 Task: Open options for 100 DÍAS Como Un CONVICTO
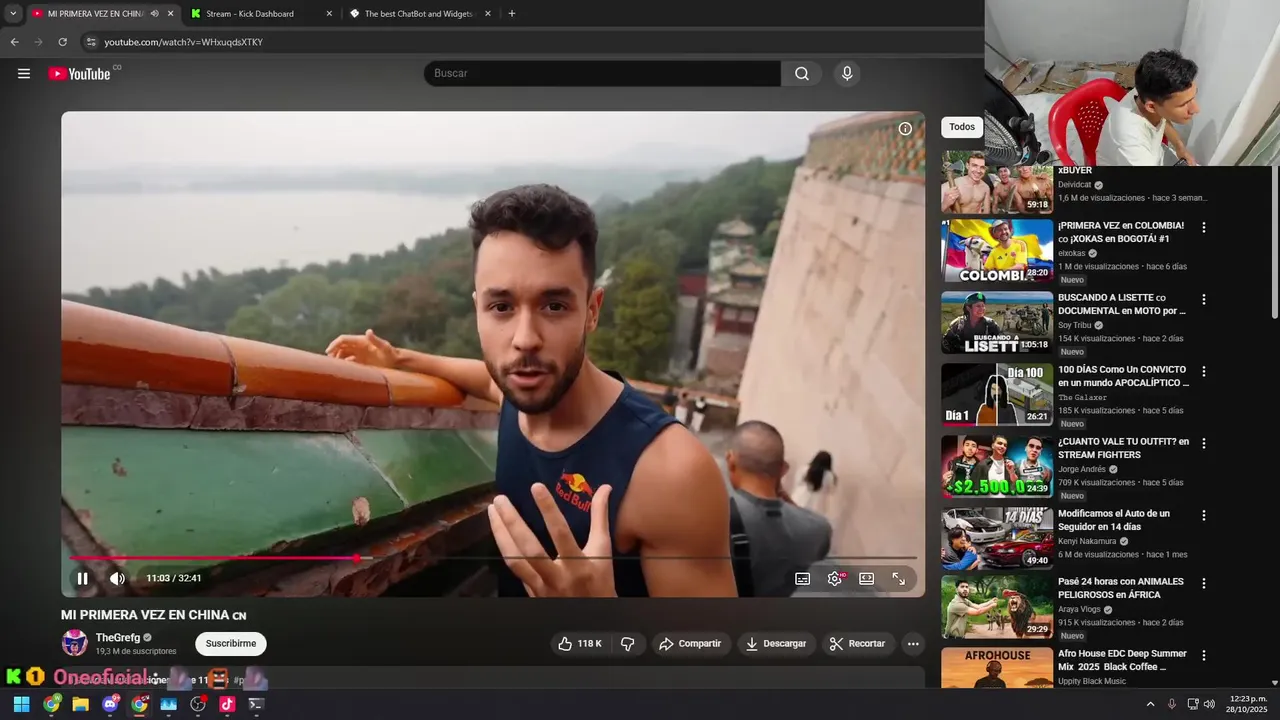(1204, 371)
